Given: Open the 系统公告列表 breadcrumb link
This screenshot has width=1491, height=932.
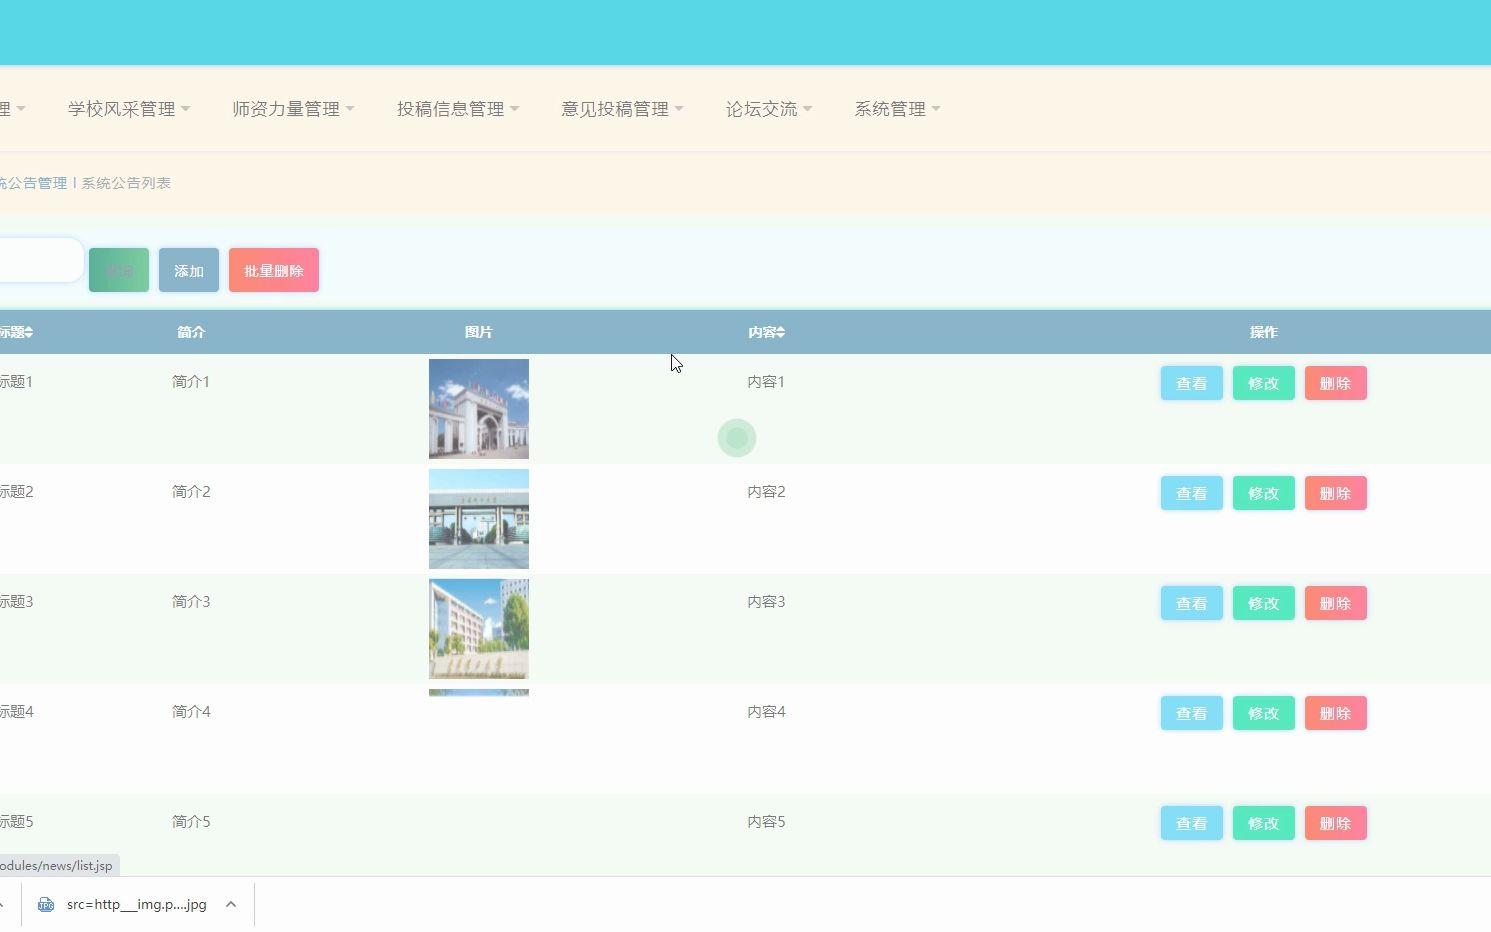Looking at the screenshot, I should point(125,183).
